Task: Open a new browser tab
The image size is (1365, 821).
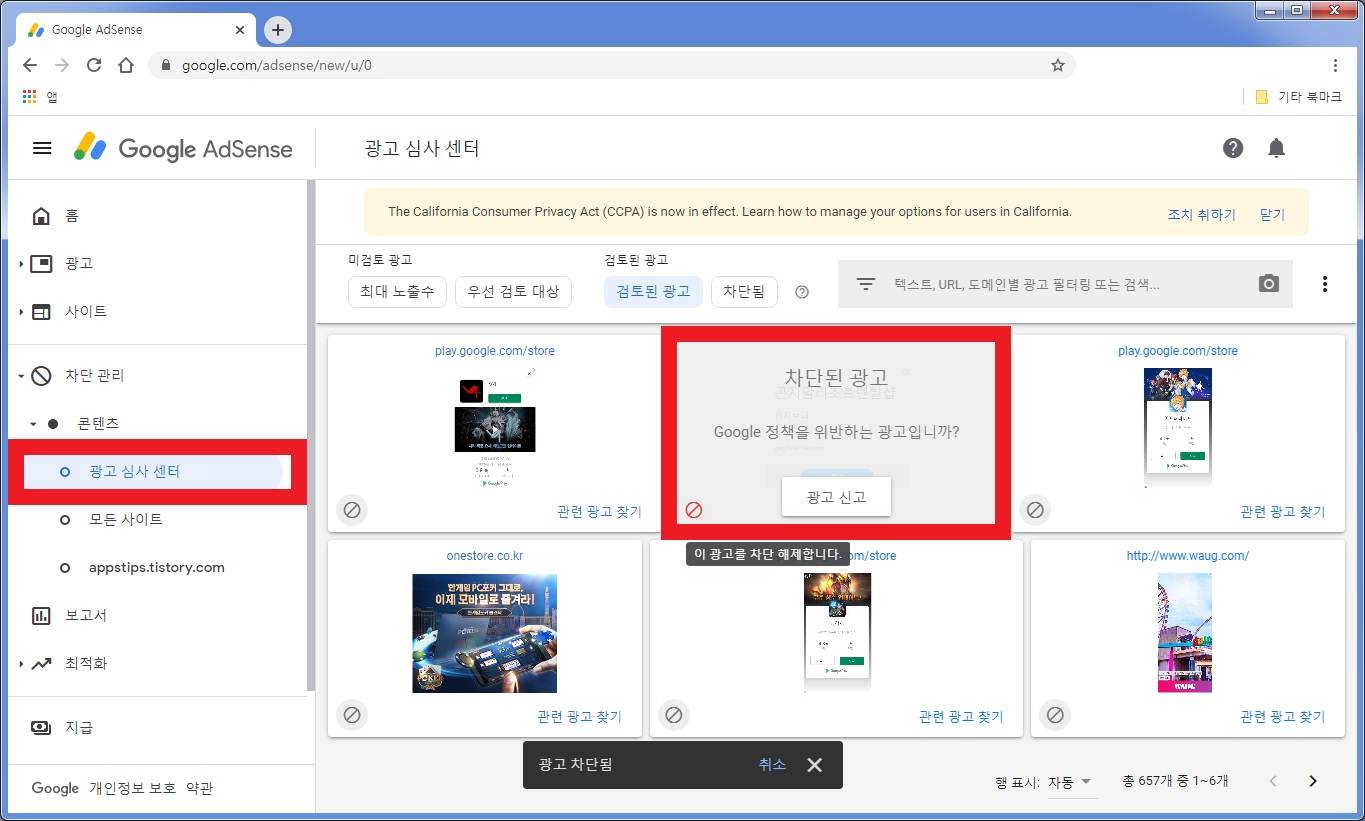Action: point(278,30)
